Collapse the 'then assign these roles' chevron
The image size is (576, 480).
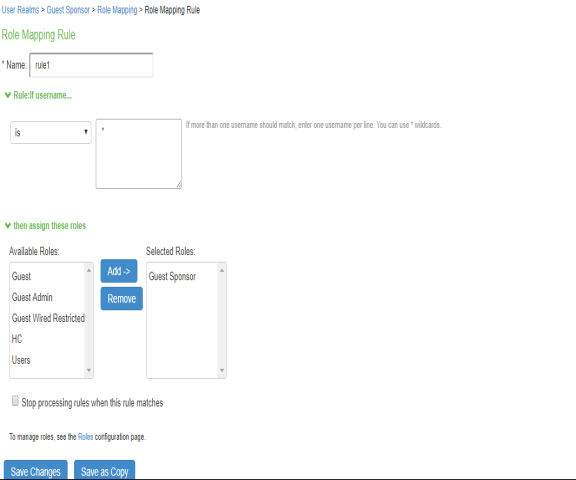(x=8, y=225)
